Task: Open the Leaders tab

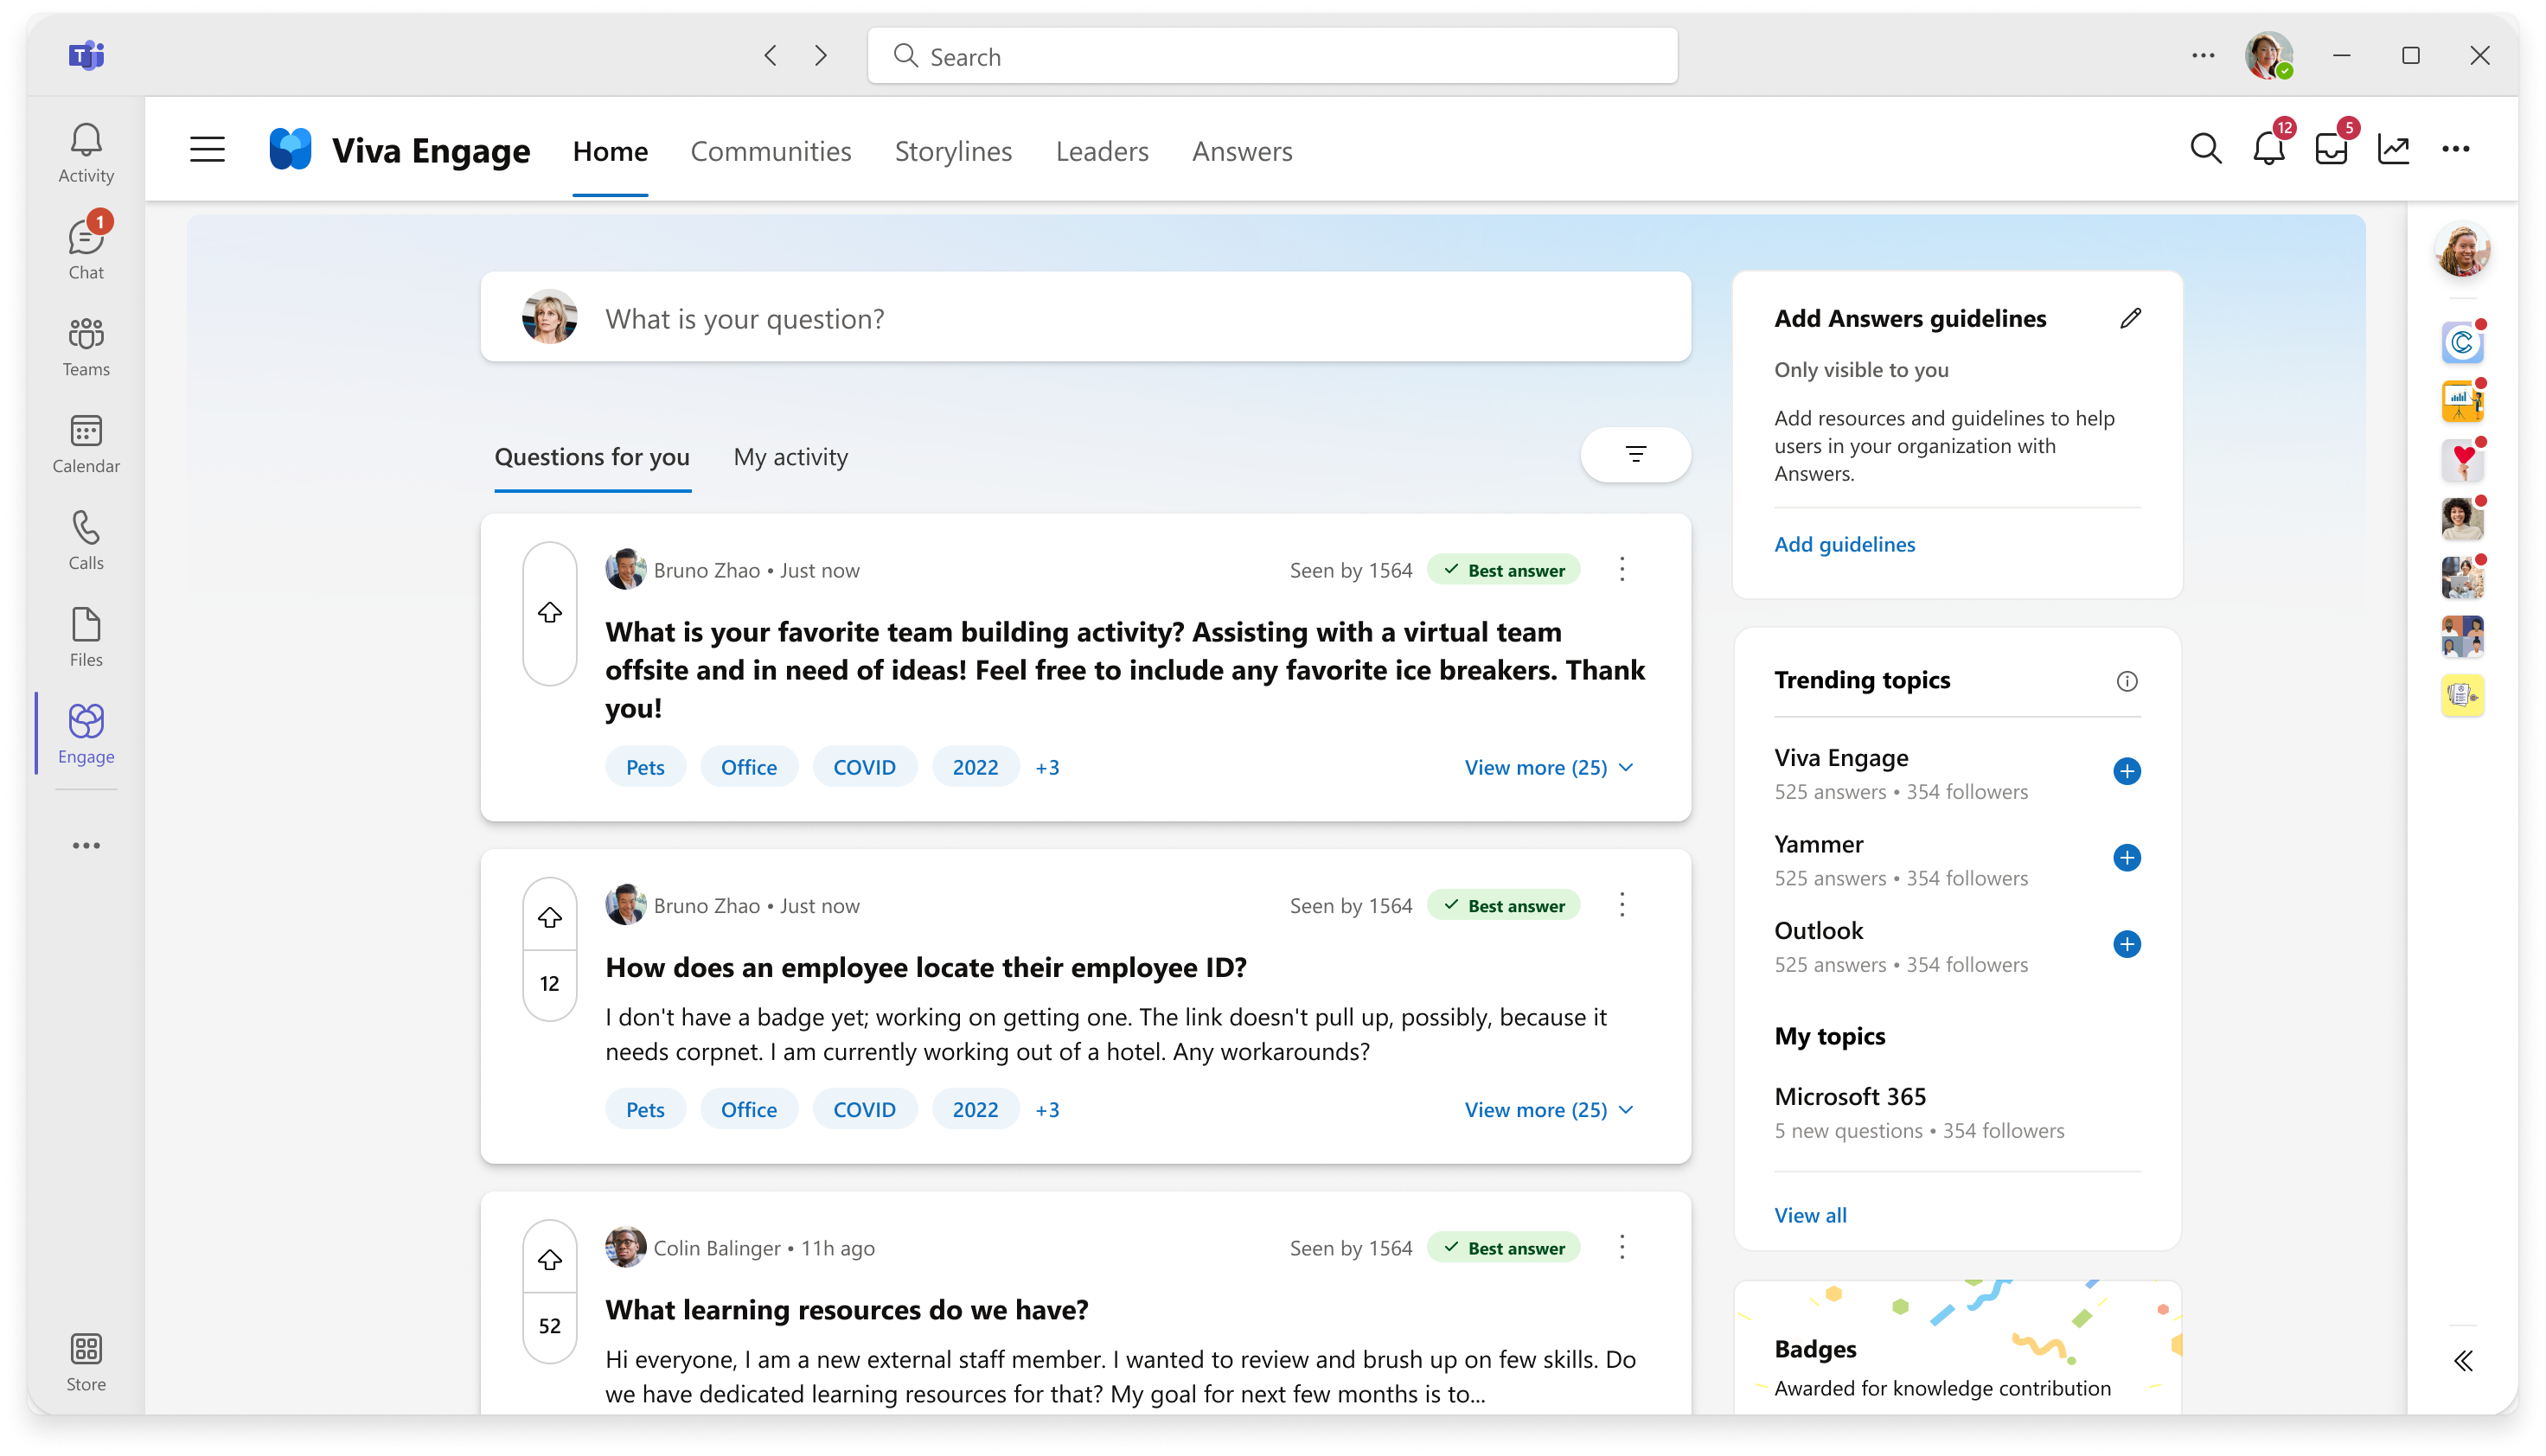Action: (x=1102, y=151)
